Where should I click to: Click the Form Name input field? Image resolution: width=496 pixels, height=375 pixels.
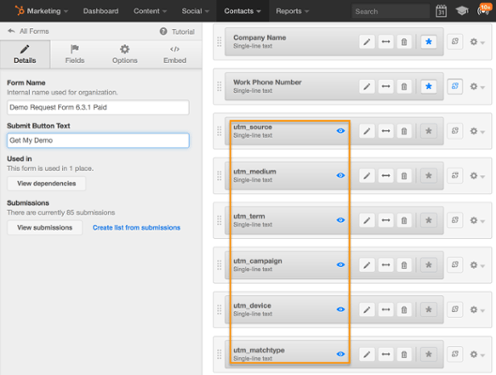tap(98, 107)
